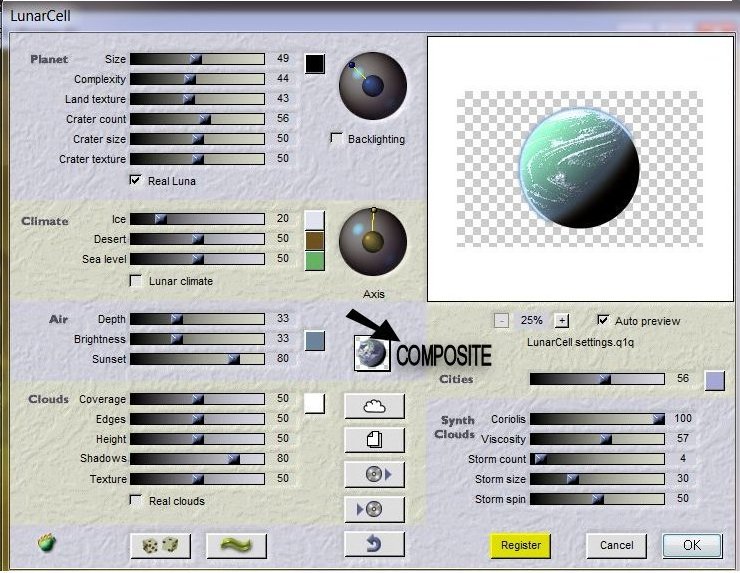Screen dimensions: 740x573
Task: Click the 25% zoom value
Action: point(531,320)
